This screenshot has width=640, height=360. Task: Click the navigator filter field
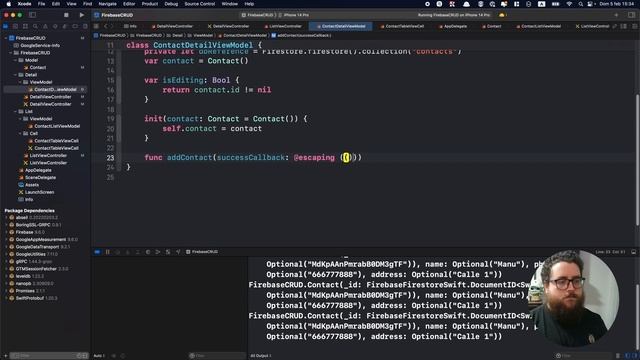coord(49,356)
